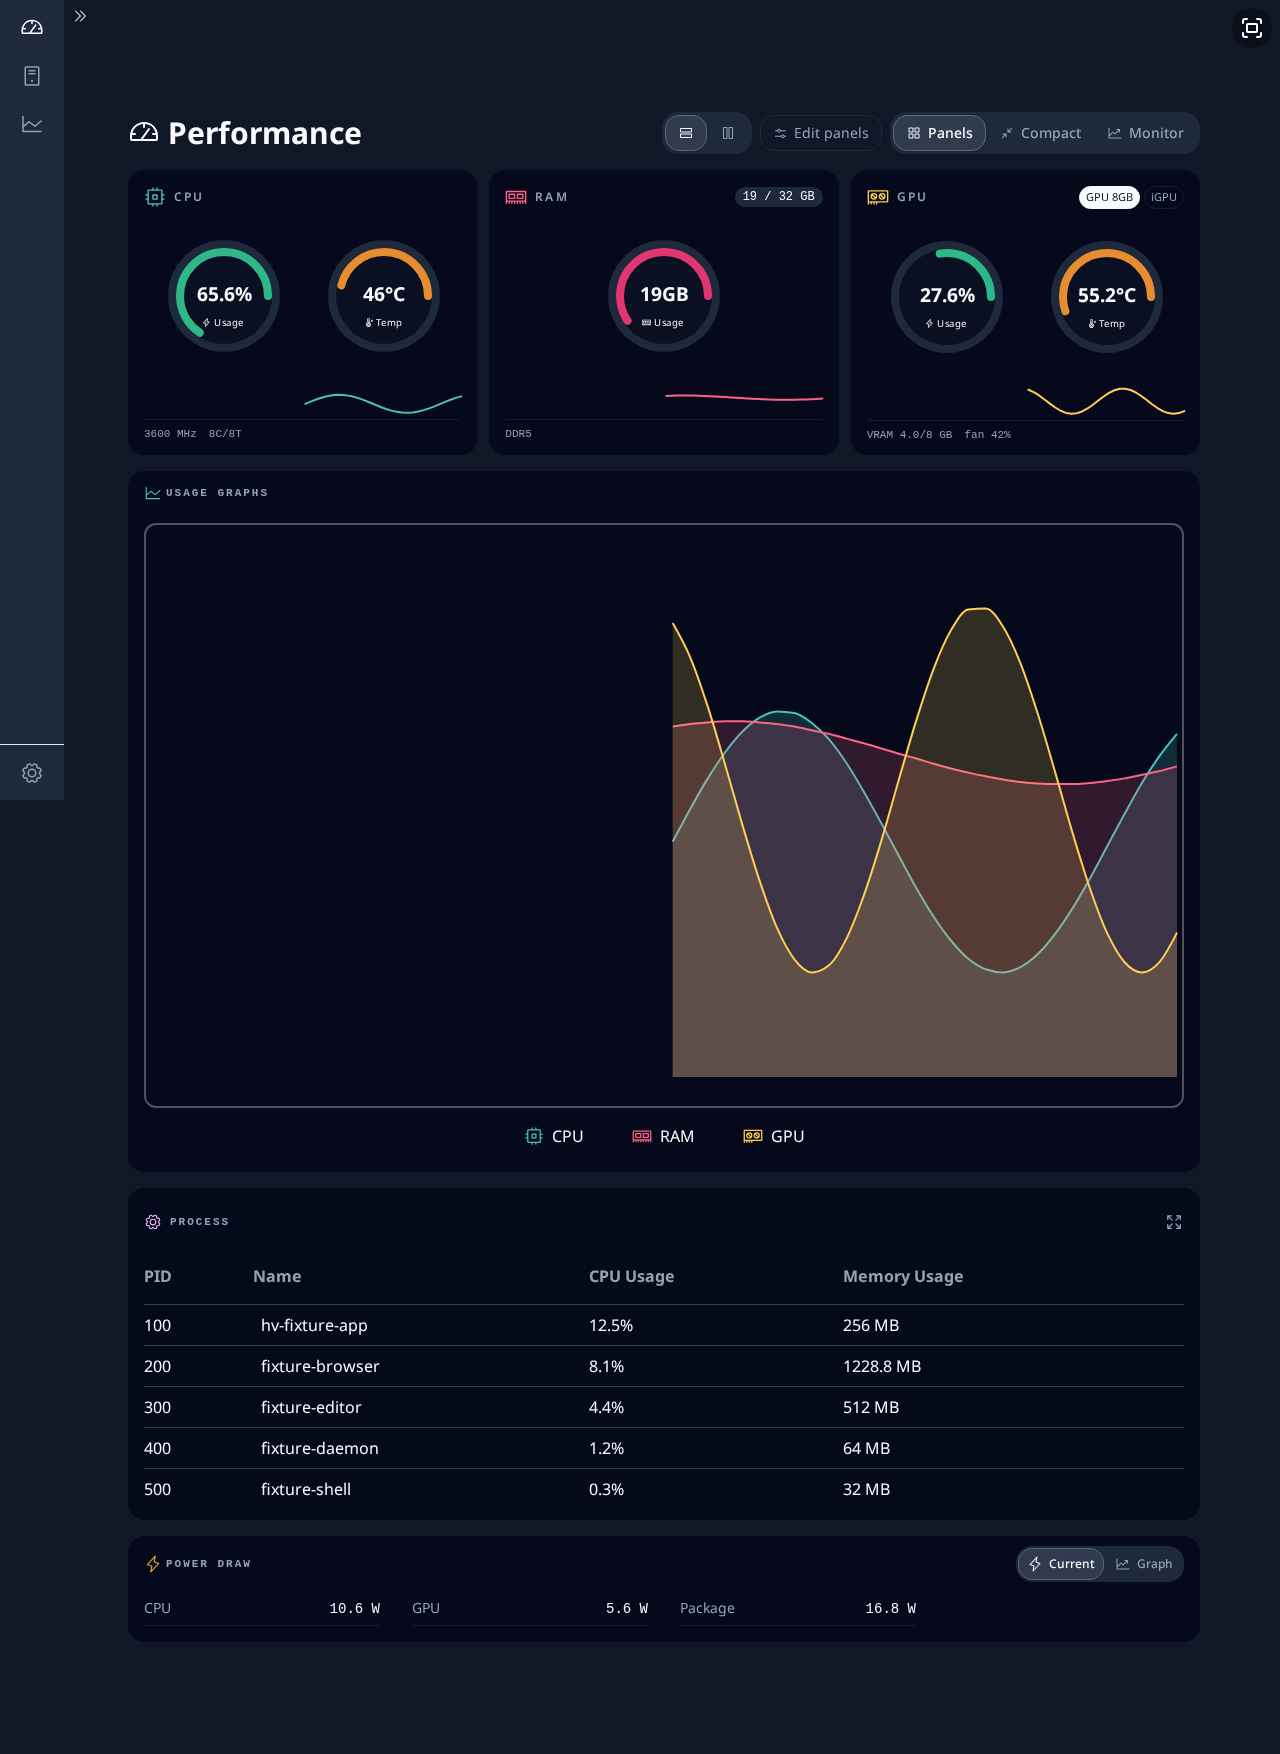The image size is (1280, 1754).
Task: Open the line chart sidebar icon
Action: (x=32, y=125)
